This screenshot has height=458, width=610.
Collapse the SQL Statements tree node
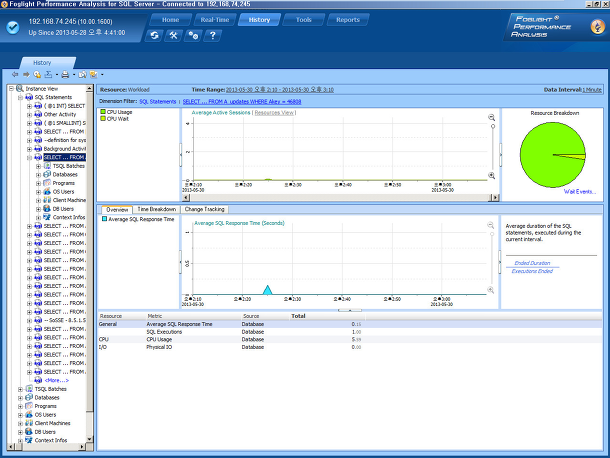[20, 97]
